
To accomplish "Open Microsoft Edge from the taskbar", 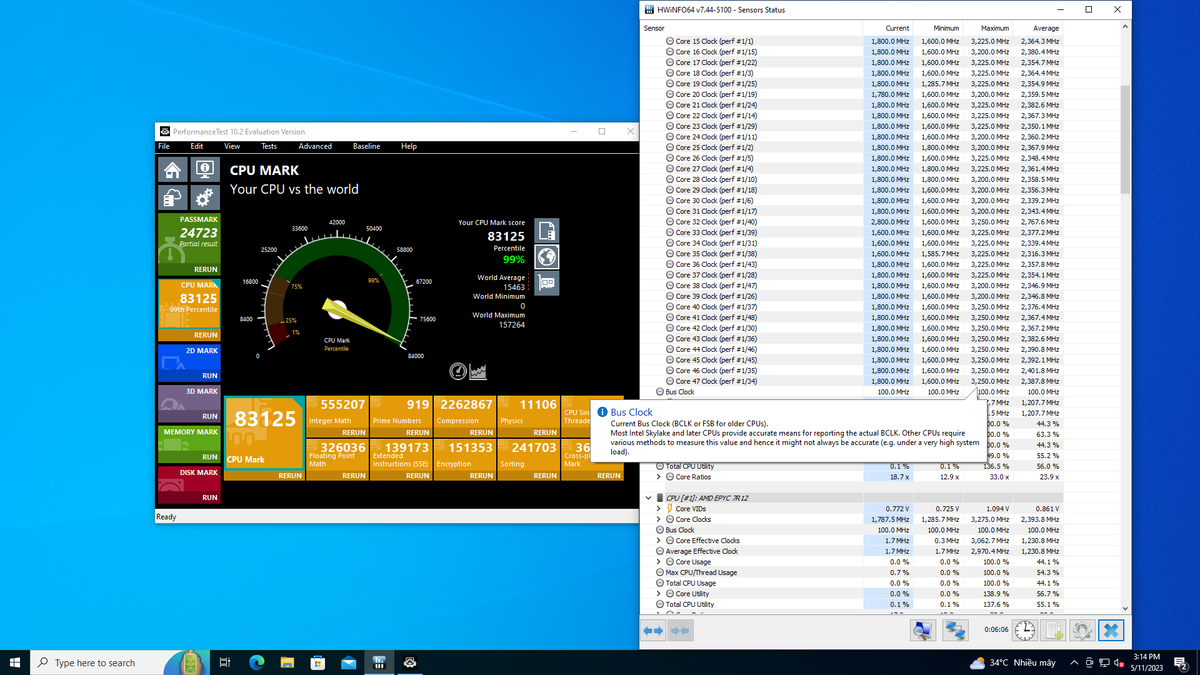I will coord(255,662).
